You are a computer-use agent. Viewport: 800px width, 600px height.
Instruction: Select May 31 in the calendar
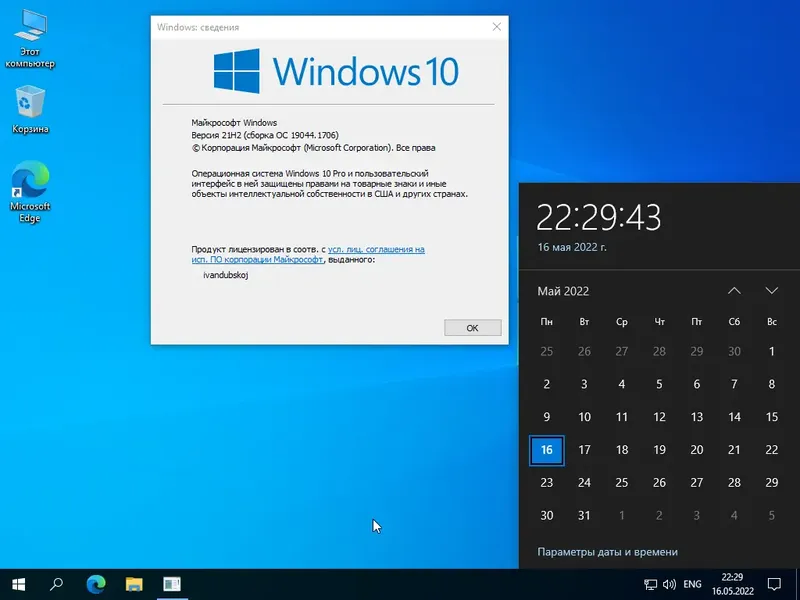pos(584,515)
